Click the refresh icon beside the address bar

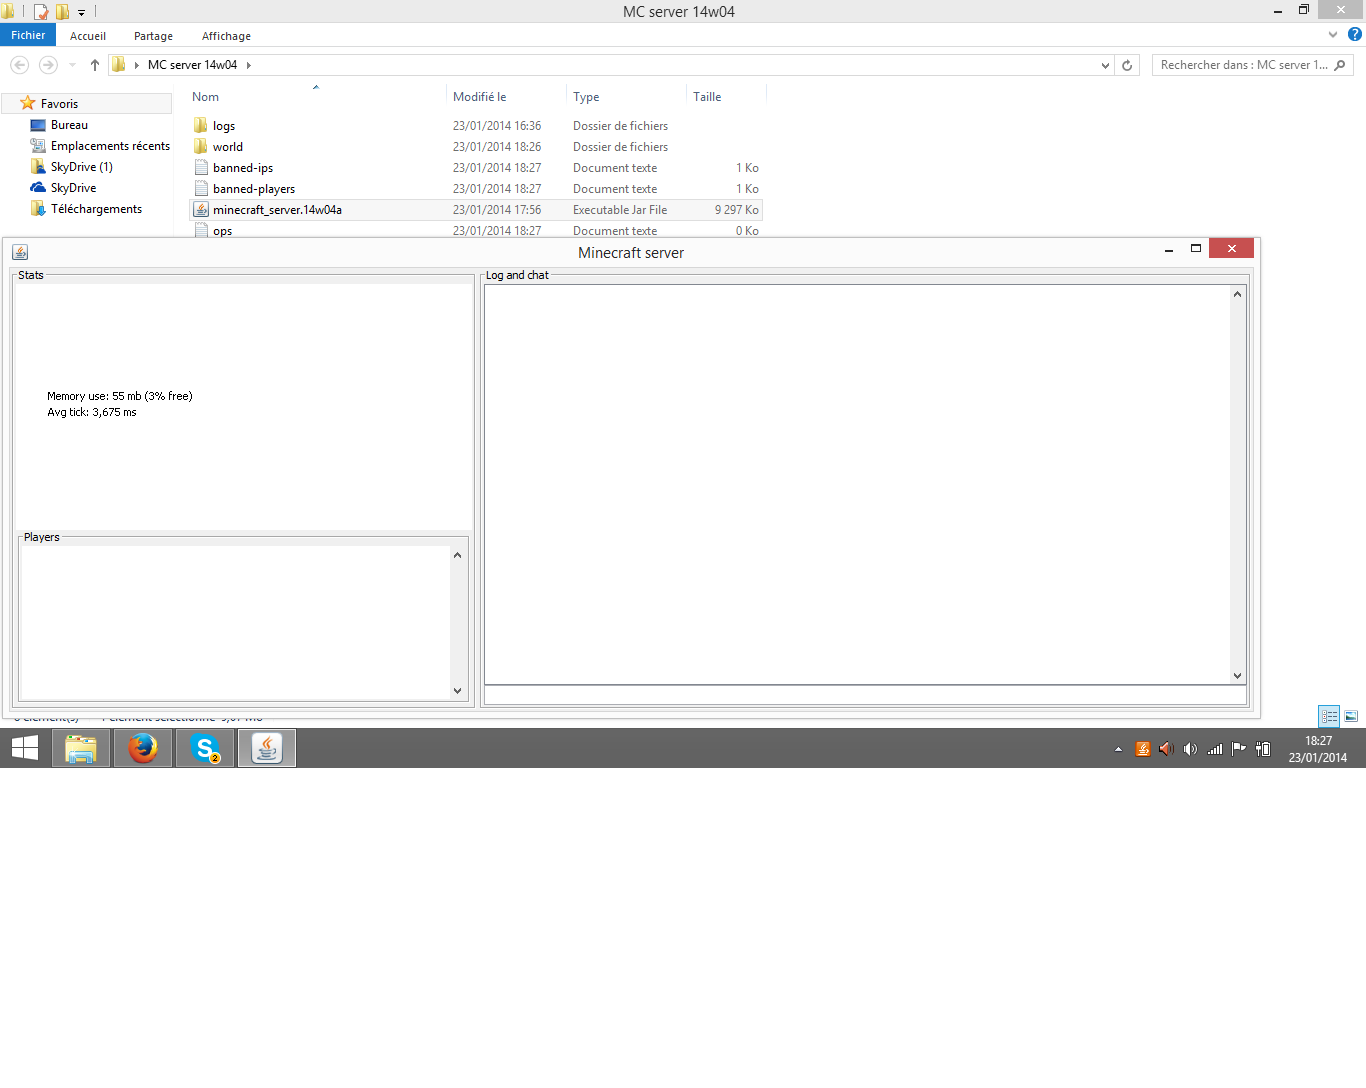[x=1127, y=65]
